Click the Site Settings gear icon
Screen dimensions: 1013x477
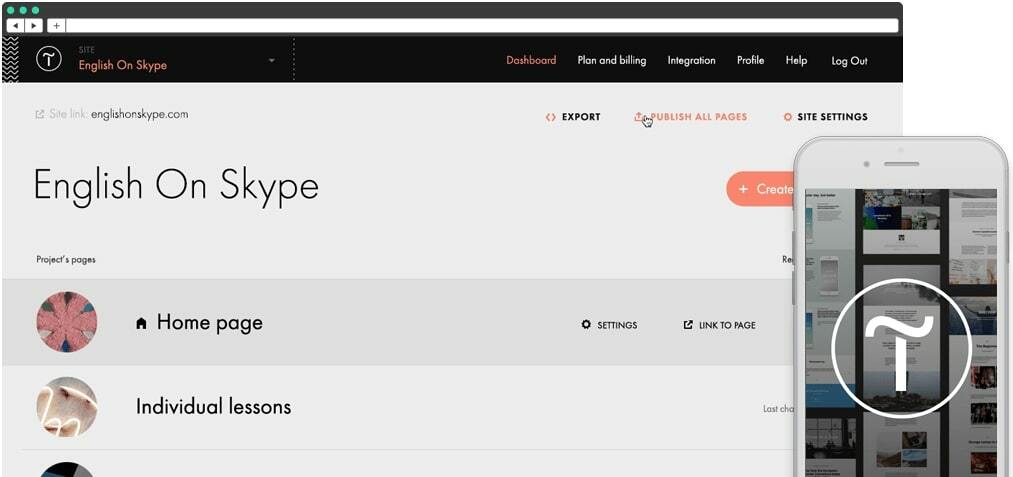click(x=787, y=117)
